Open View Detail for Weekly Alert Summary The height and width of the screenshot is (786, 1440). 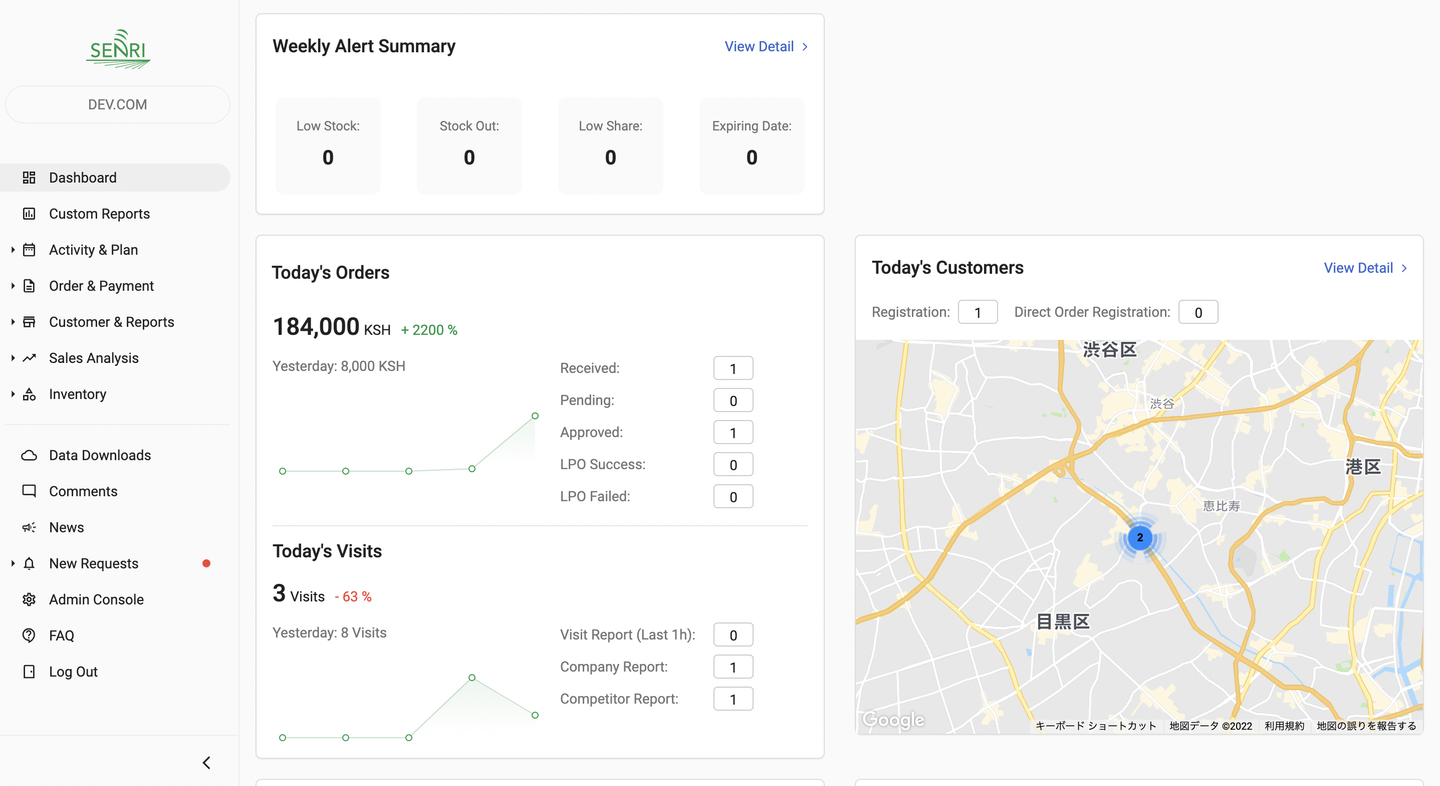click(766, 47)
